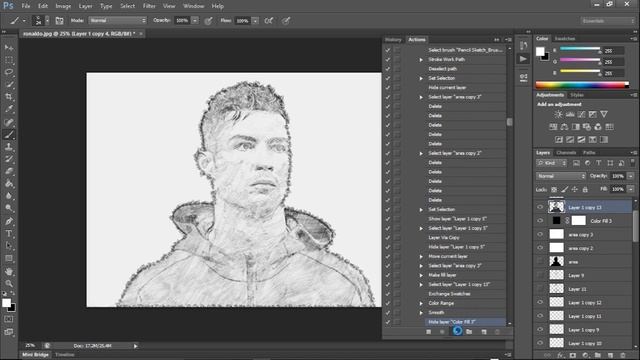Screen dimensions: 640x360
Task: Select the Type tool
Action: (9, 234)
